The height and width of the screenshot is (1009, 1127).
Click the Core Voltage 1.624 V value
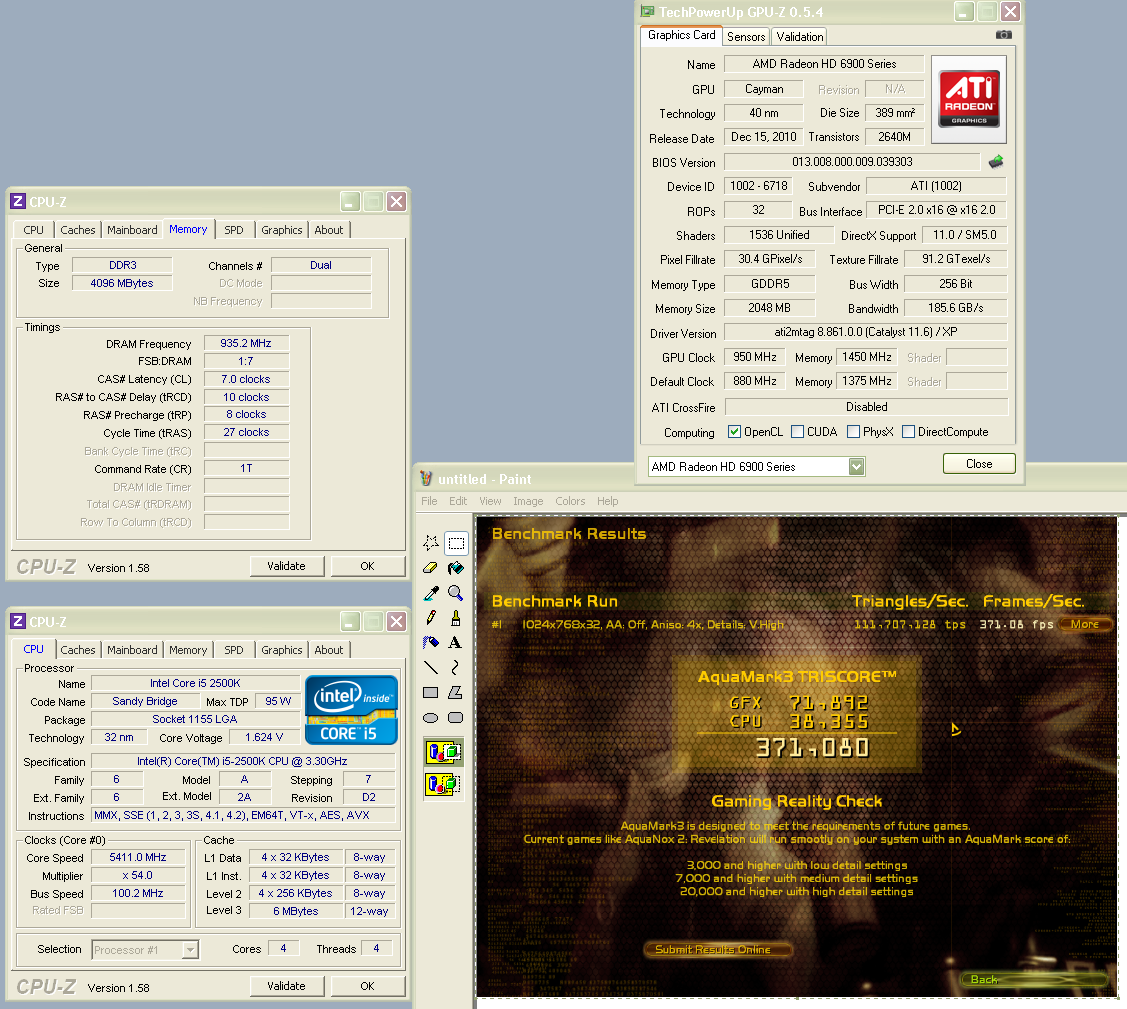[x=264, y=737]
